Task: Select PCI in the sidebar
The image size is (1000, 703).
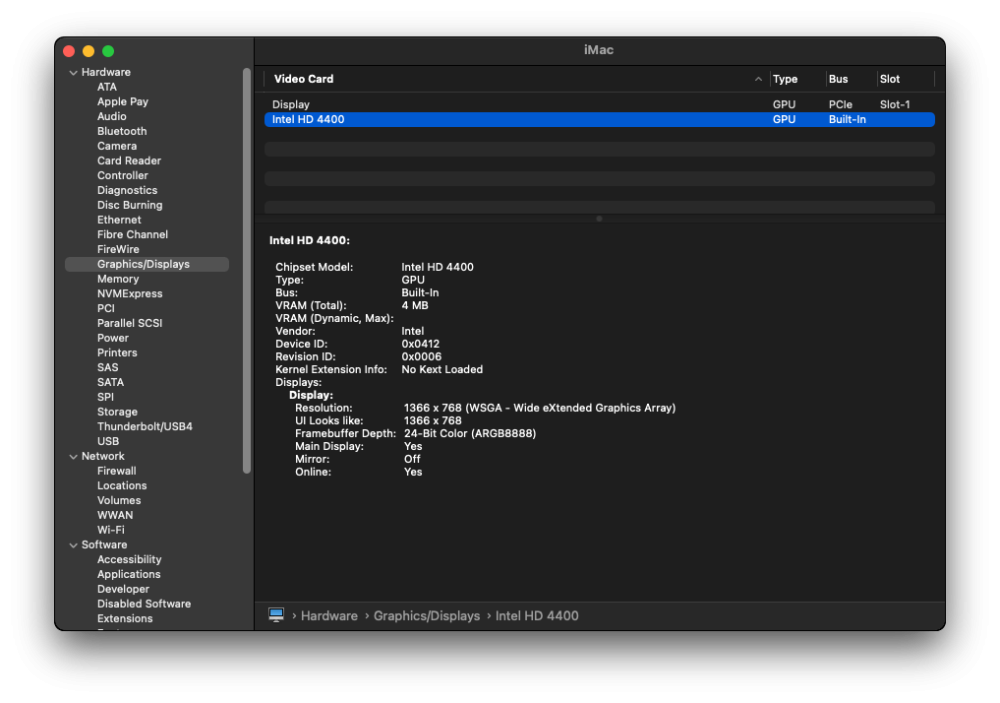Action: tap(106, 308)
